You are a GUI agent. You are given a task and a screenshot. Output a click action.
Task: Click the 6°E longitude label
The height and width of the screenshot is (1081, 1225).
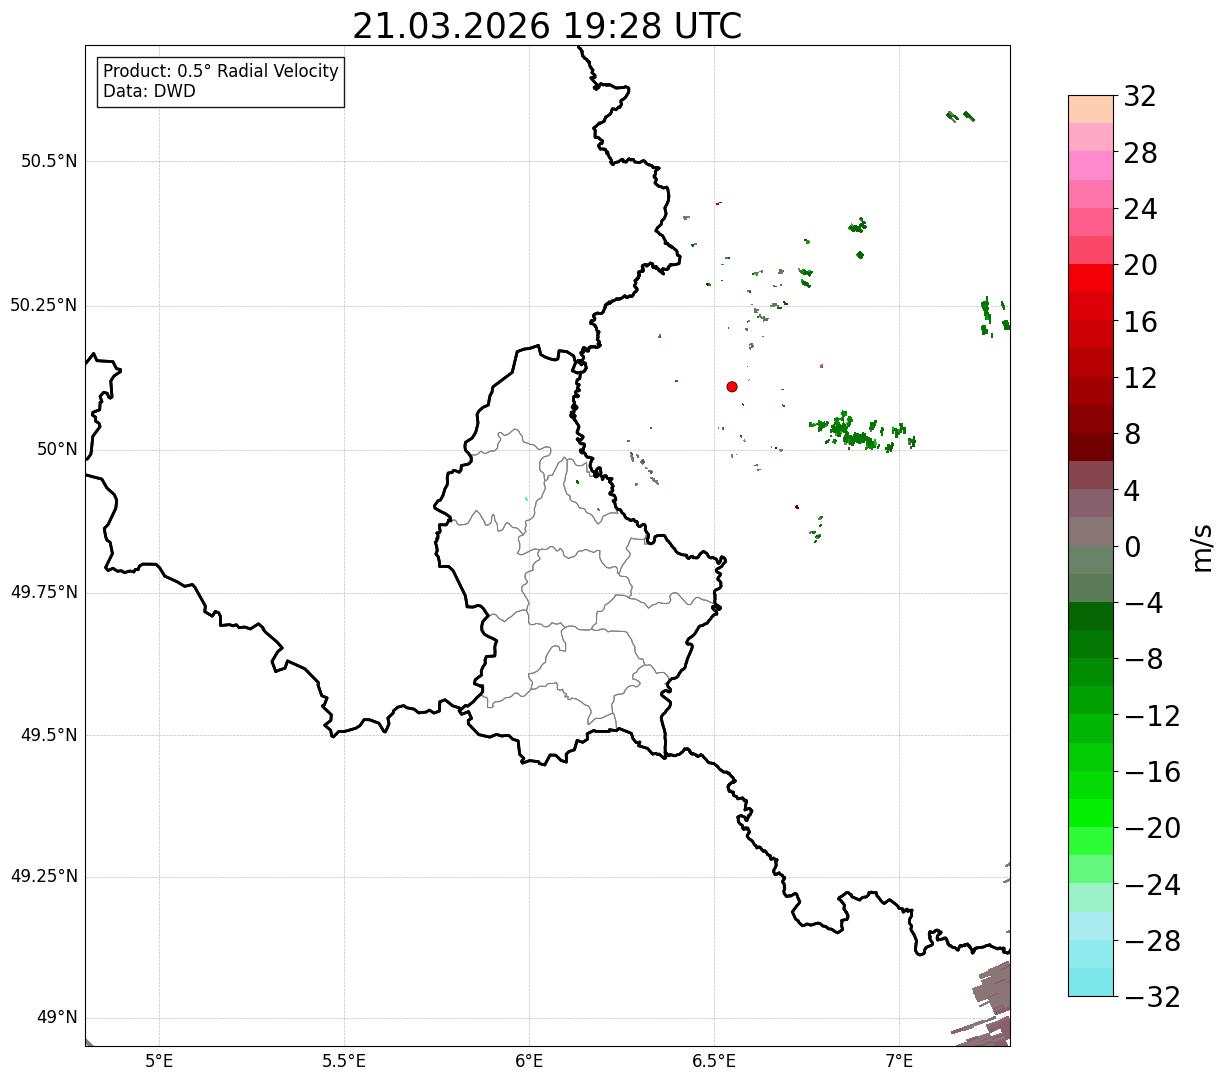529,1061
